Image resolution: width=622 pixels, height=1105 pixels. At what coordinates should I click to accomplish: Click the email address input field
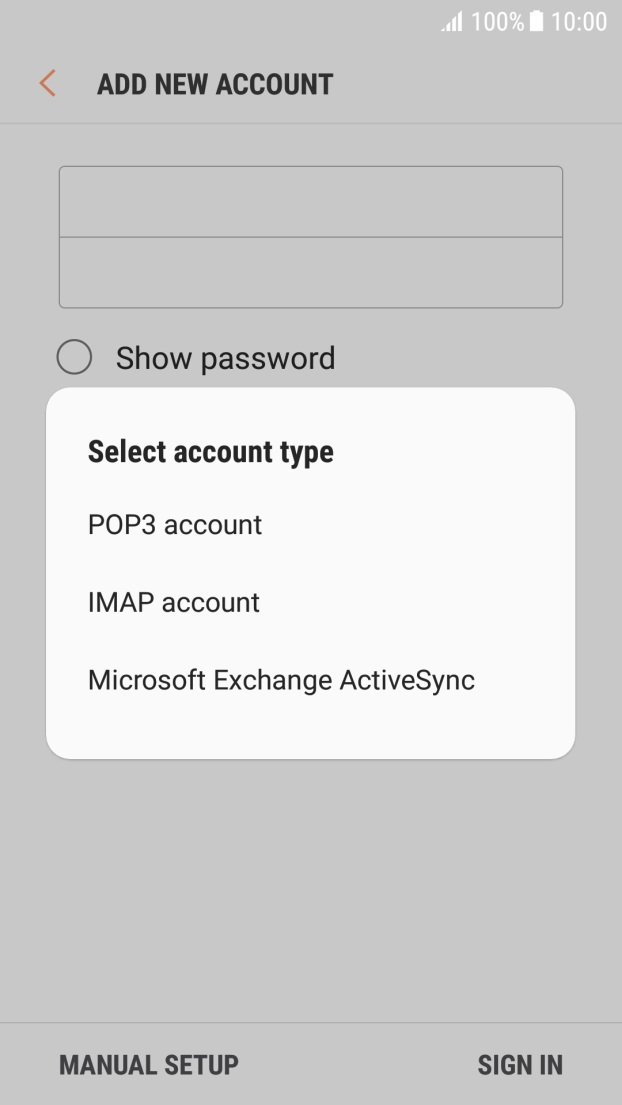[311, 201]
